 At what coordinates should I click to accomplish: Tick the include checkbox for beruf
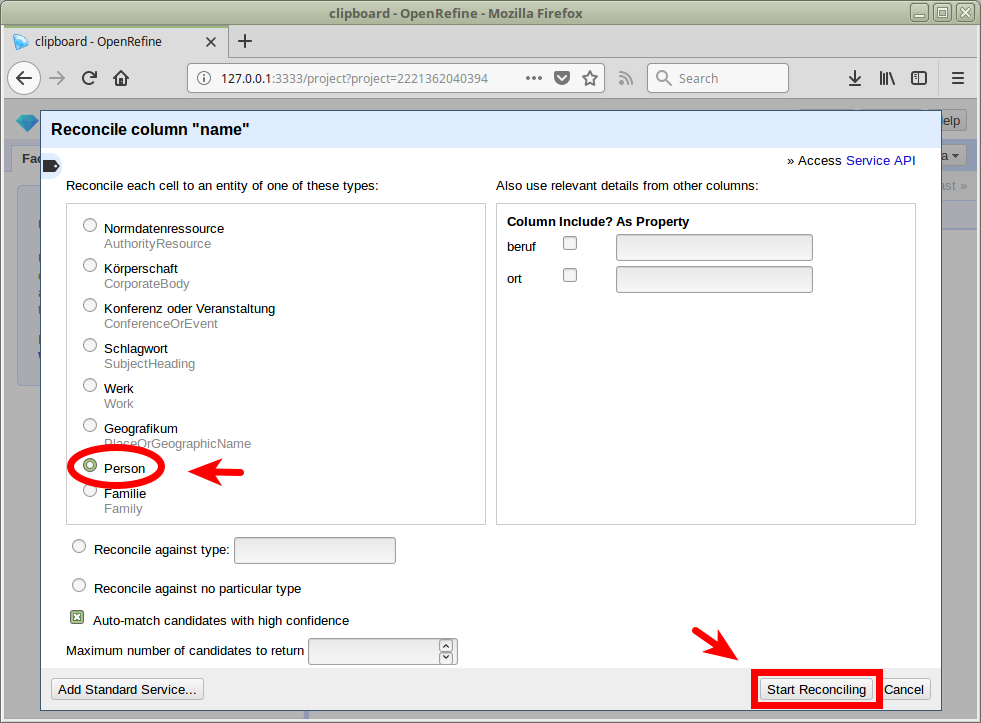coord(570,243)
